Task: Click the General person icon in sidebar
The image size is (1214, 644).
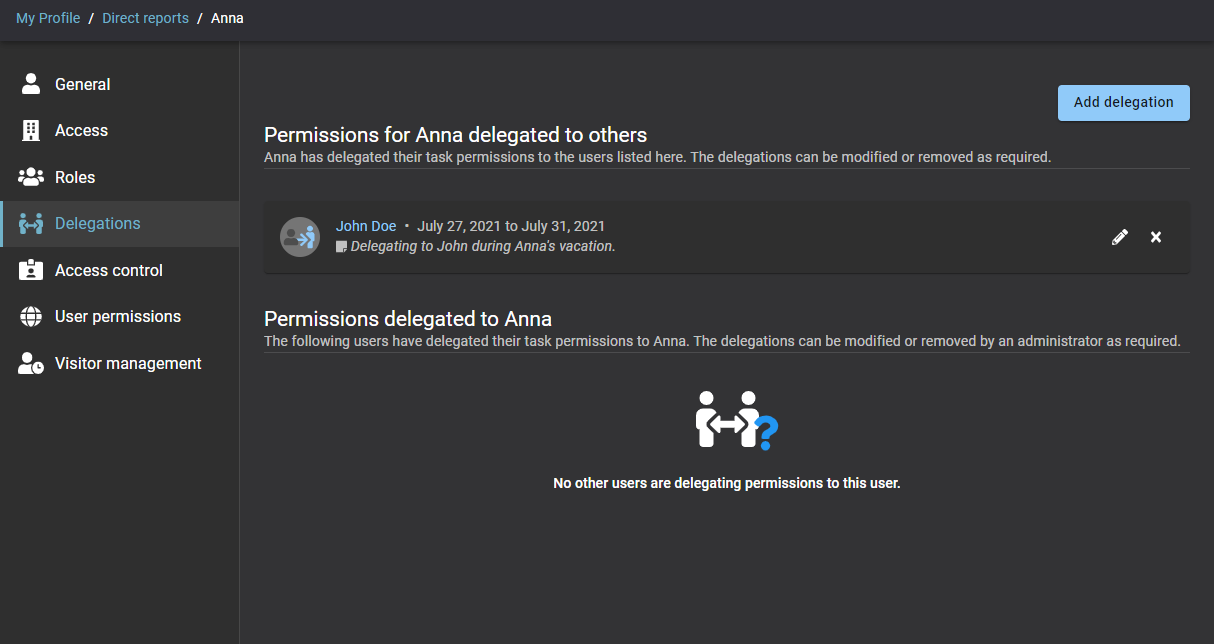Action: (x=31, y=84)
